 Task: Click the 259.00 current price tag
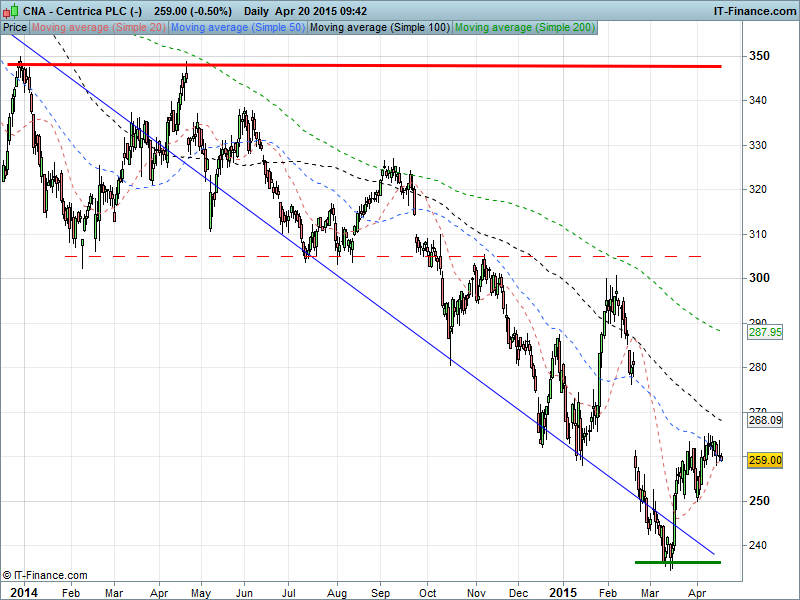point(764,460)
